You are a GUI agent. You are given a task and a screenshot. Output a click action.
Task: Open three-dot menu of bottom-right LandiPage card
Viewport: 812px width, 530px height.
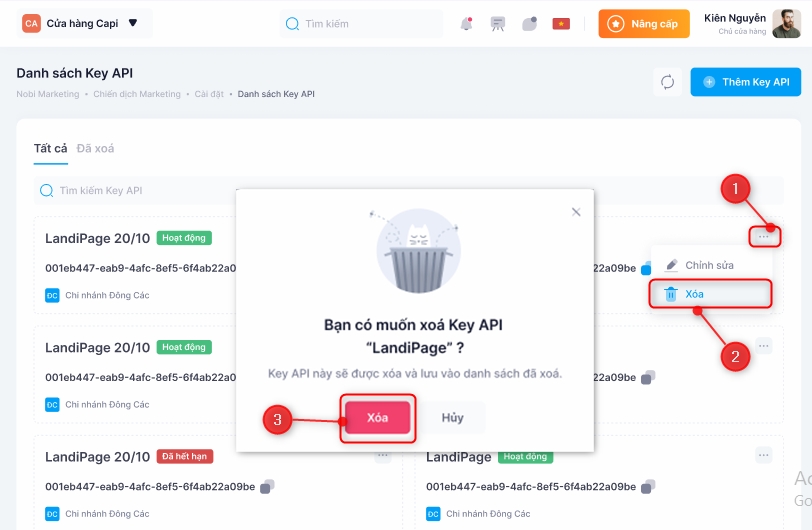point(764,456)
